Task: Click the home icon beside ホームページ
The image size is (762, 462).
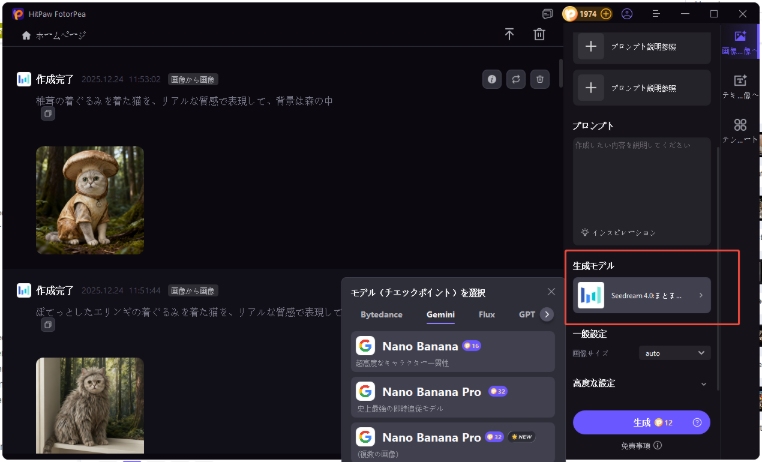Action: tap(26, 35)
